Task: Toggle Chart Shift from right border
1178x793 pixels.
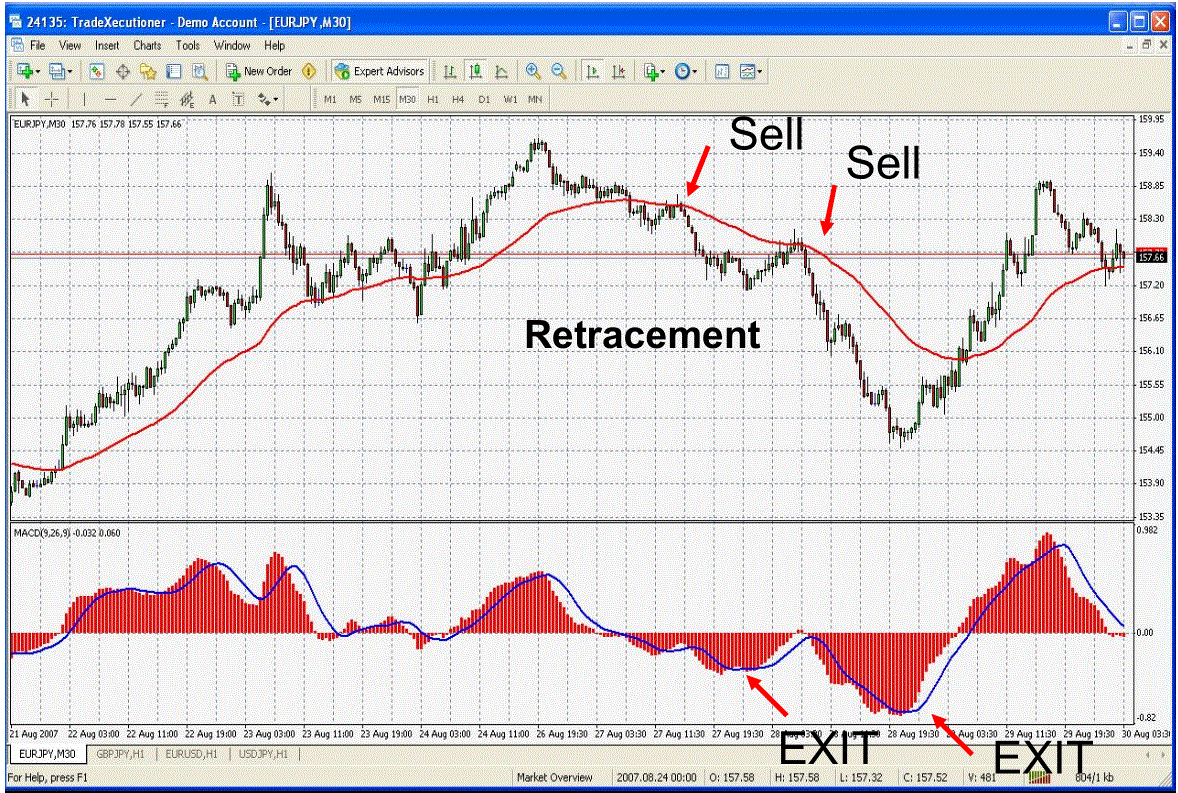Action: point(618,71)
